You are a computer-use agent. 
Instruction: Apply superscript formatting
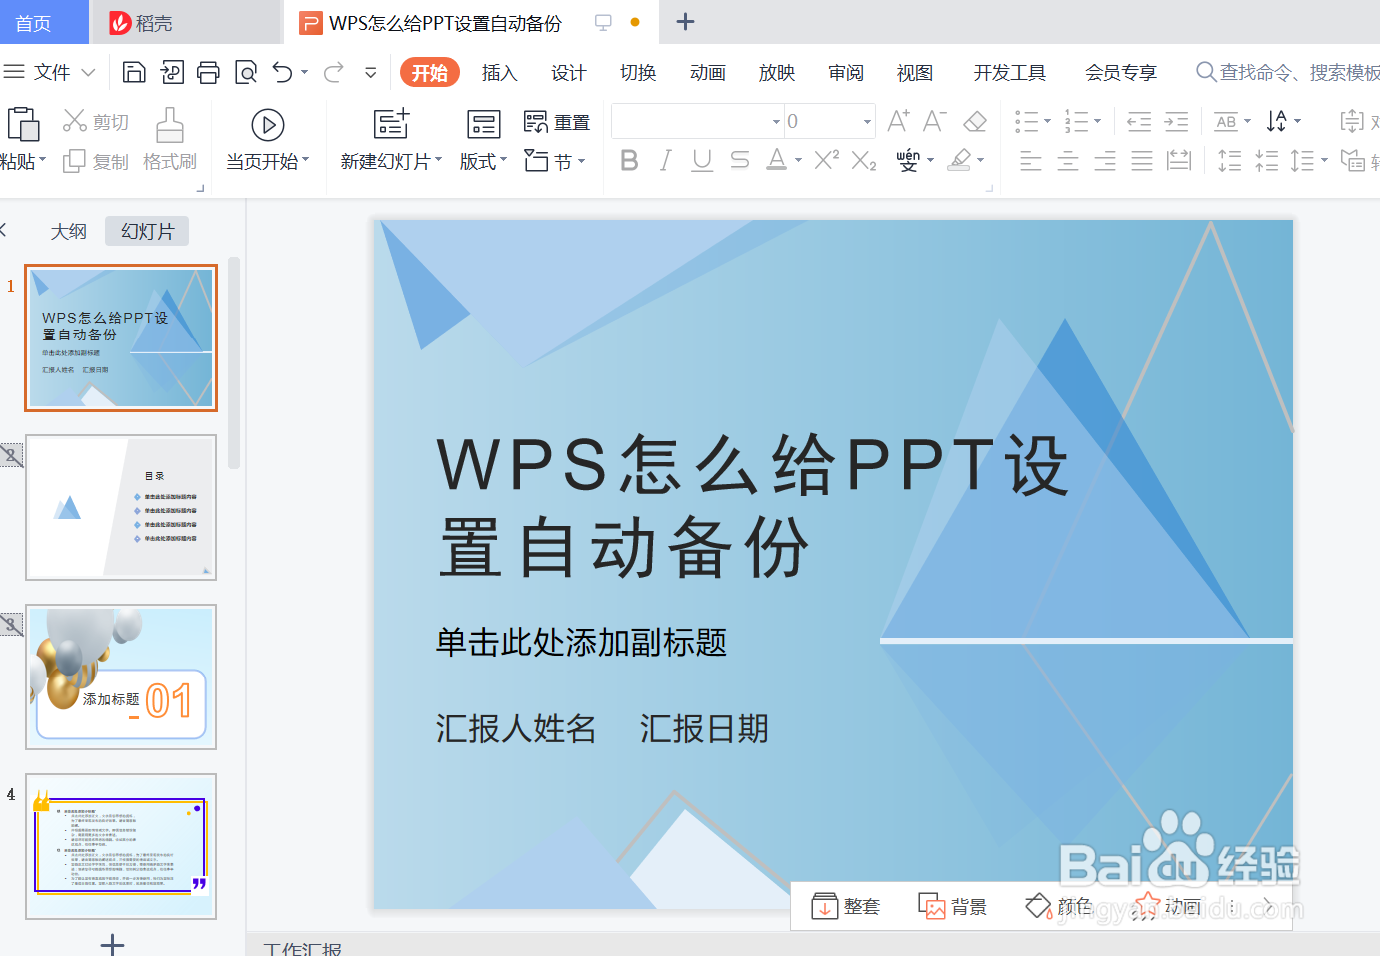(x=826, y=160)
